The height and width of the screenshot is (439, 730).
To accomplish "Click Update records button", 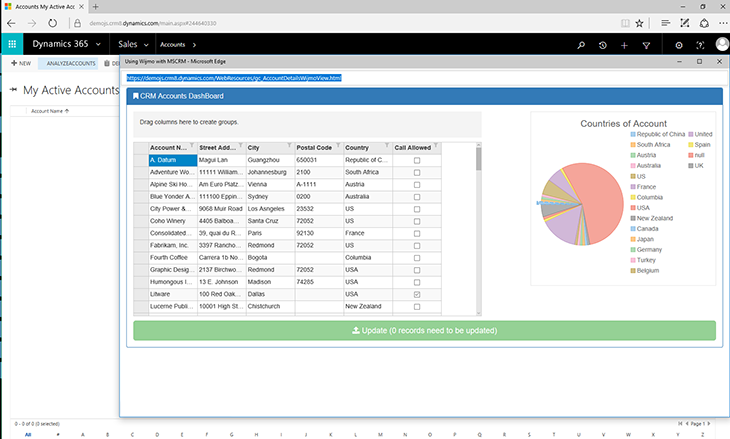I will click(x=425, y=331).
